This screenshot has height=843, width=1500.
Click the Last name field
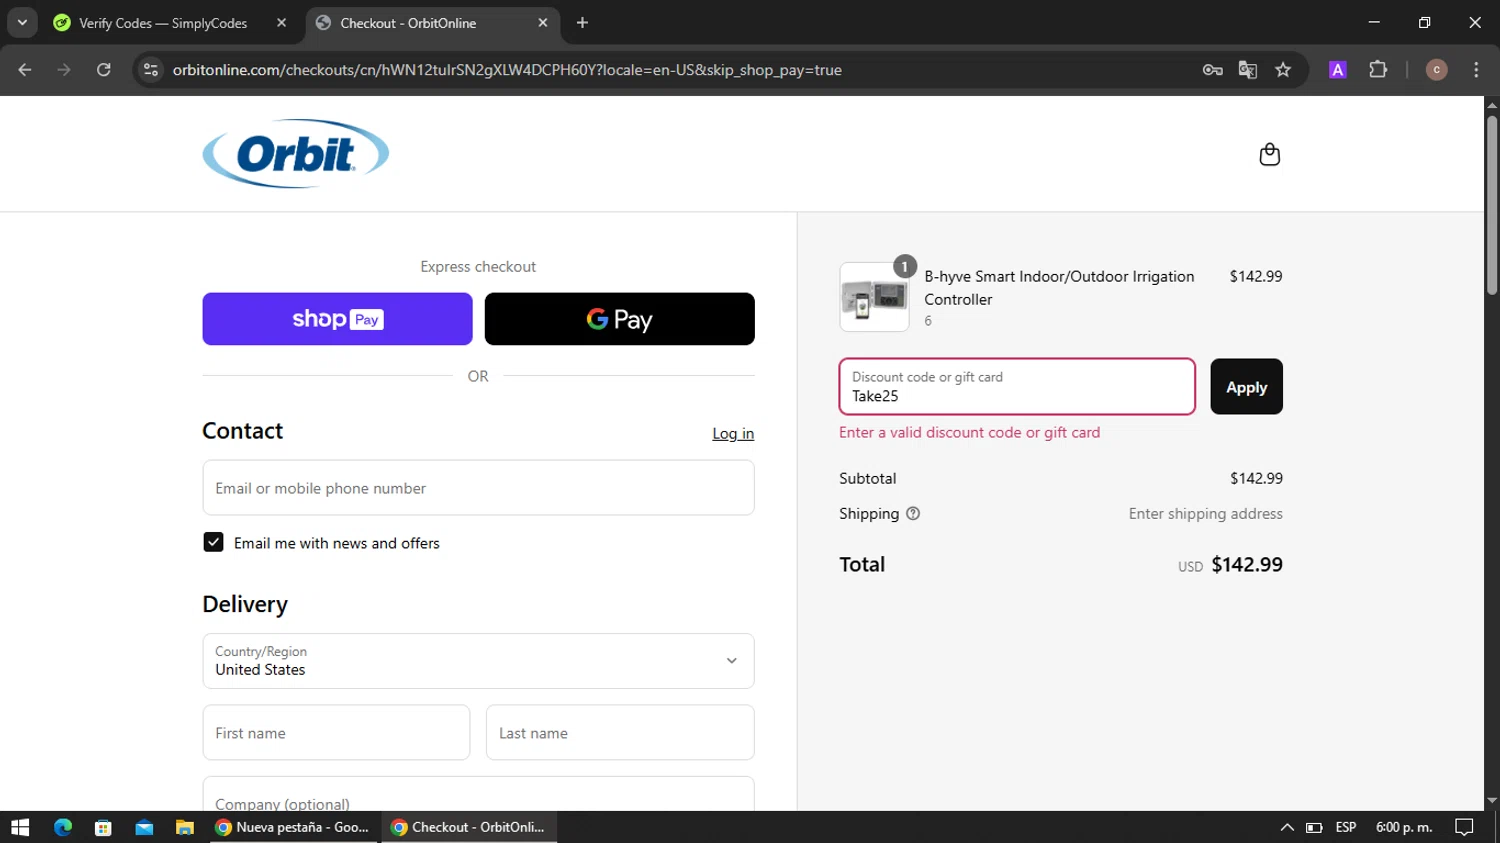click(620, 733)
